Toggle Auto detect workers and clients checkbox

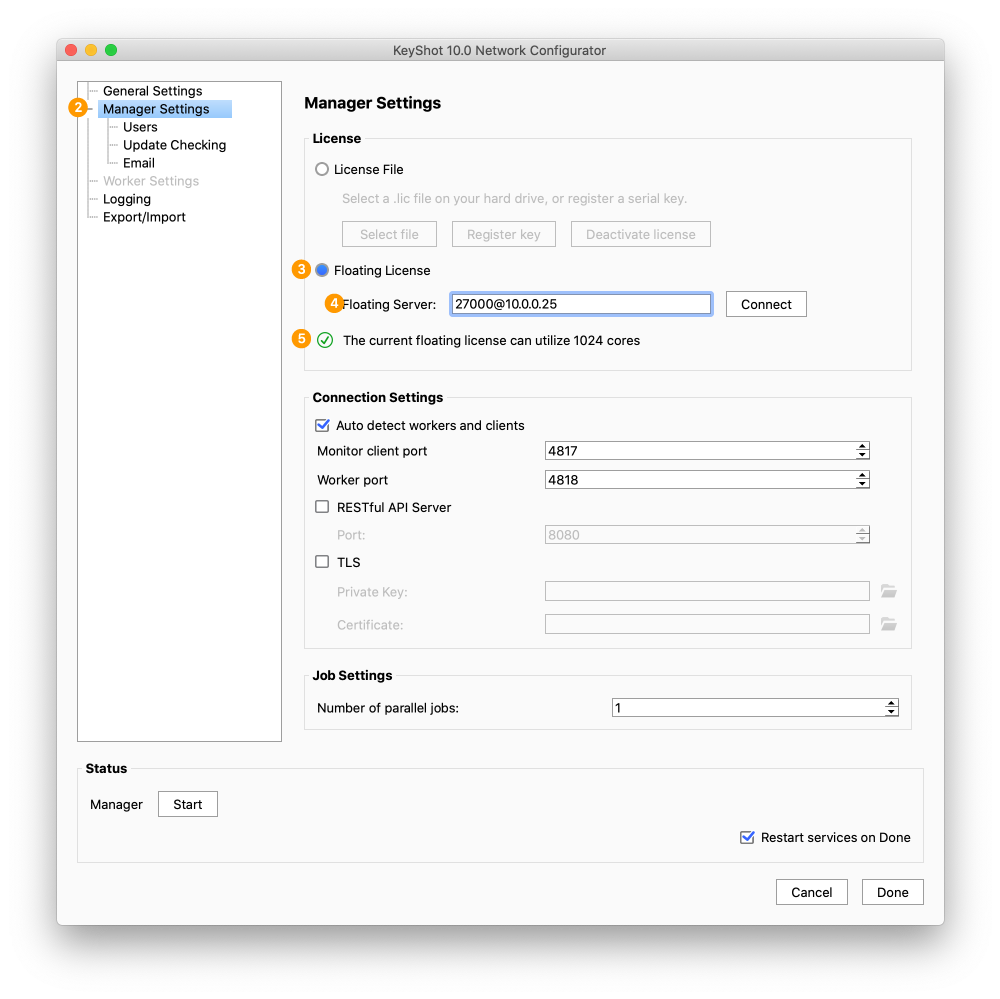(x=323, y=425)
